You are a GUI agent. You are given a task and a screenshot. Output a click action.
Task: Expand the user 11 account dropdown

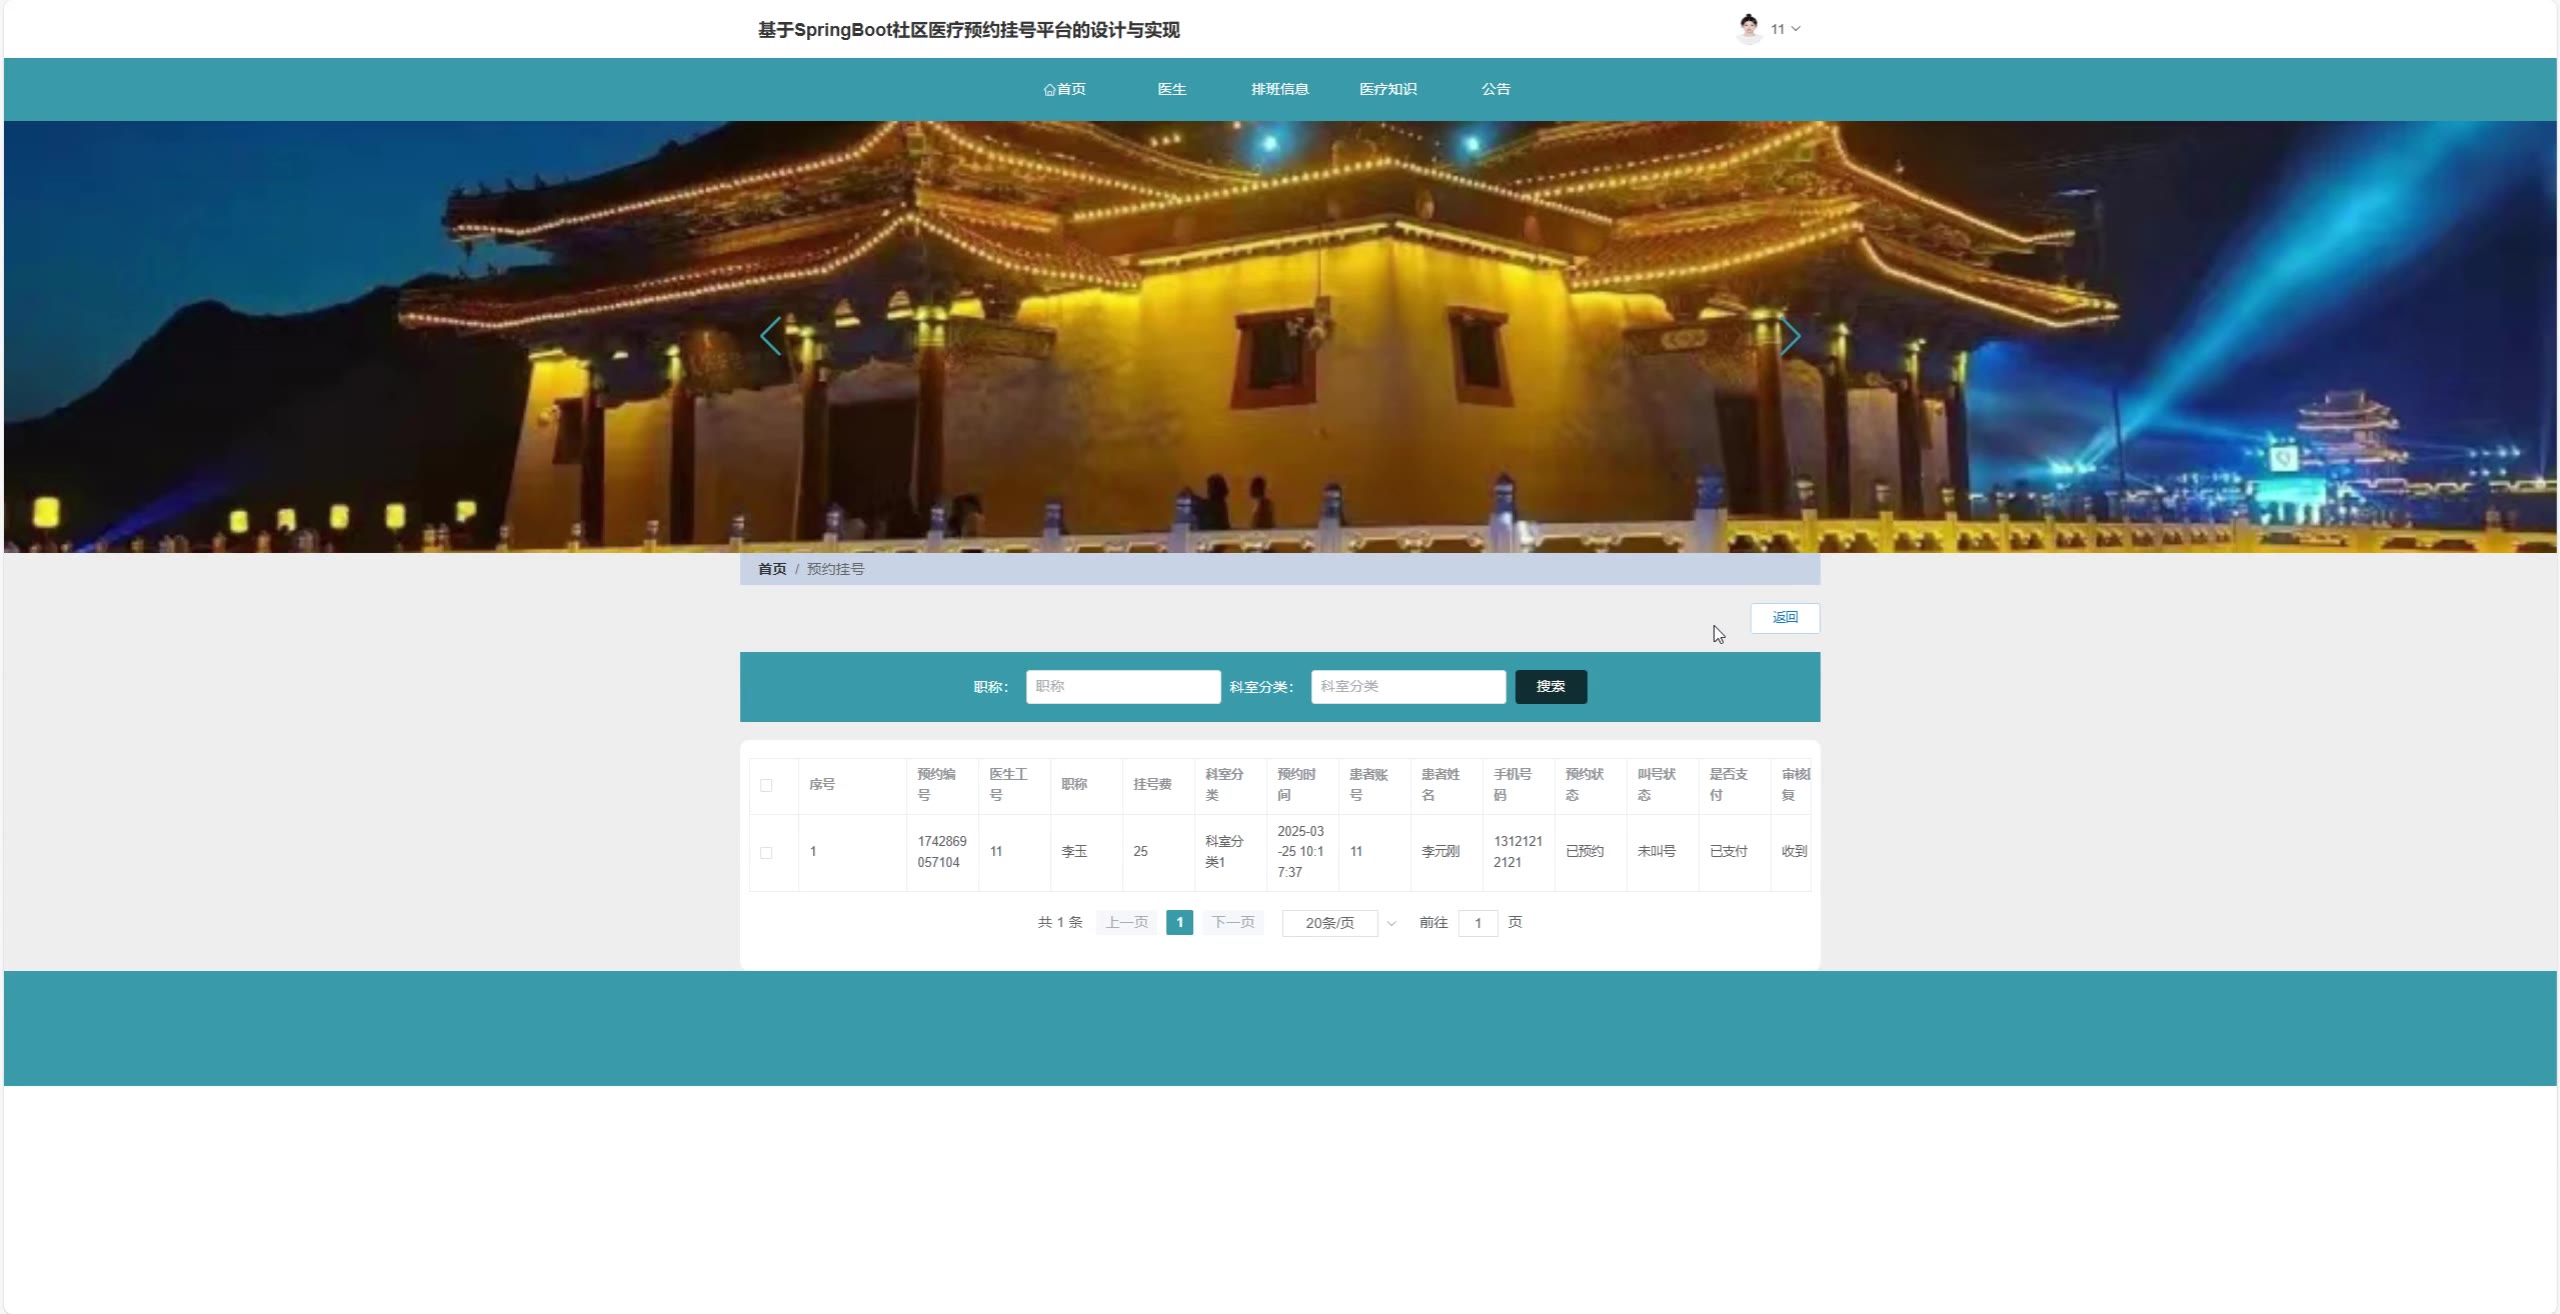1785,29
